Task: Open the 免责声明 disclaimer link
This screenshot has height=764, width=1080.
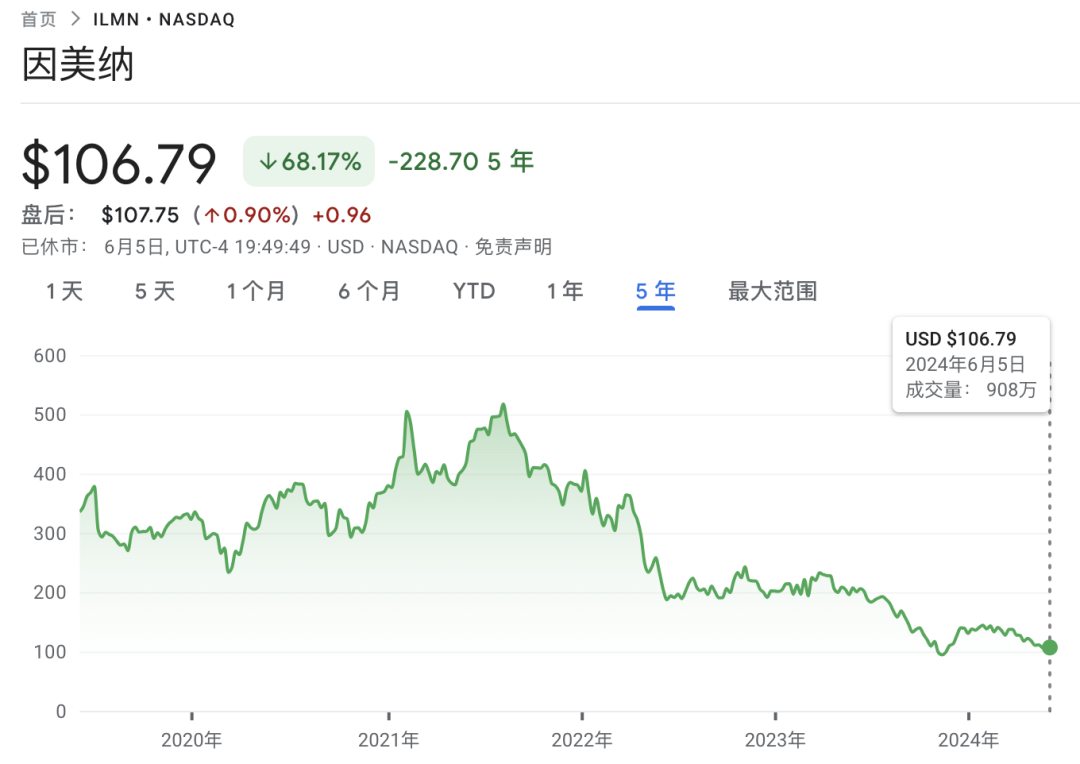Action: (513, 247)
